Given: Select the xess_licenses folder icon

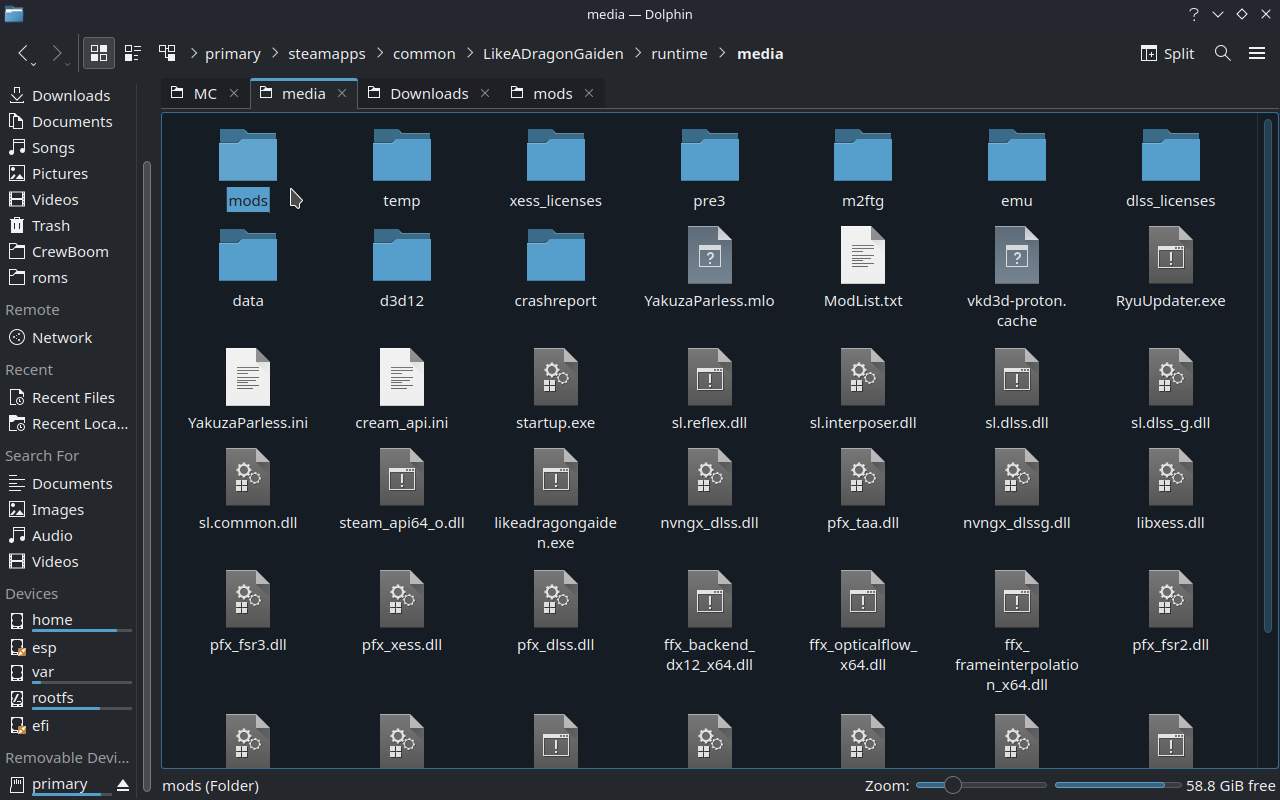Looking at the screenshot, I should (x=556, y=155).
